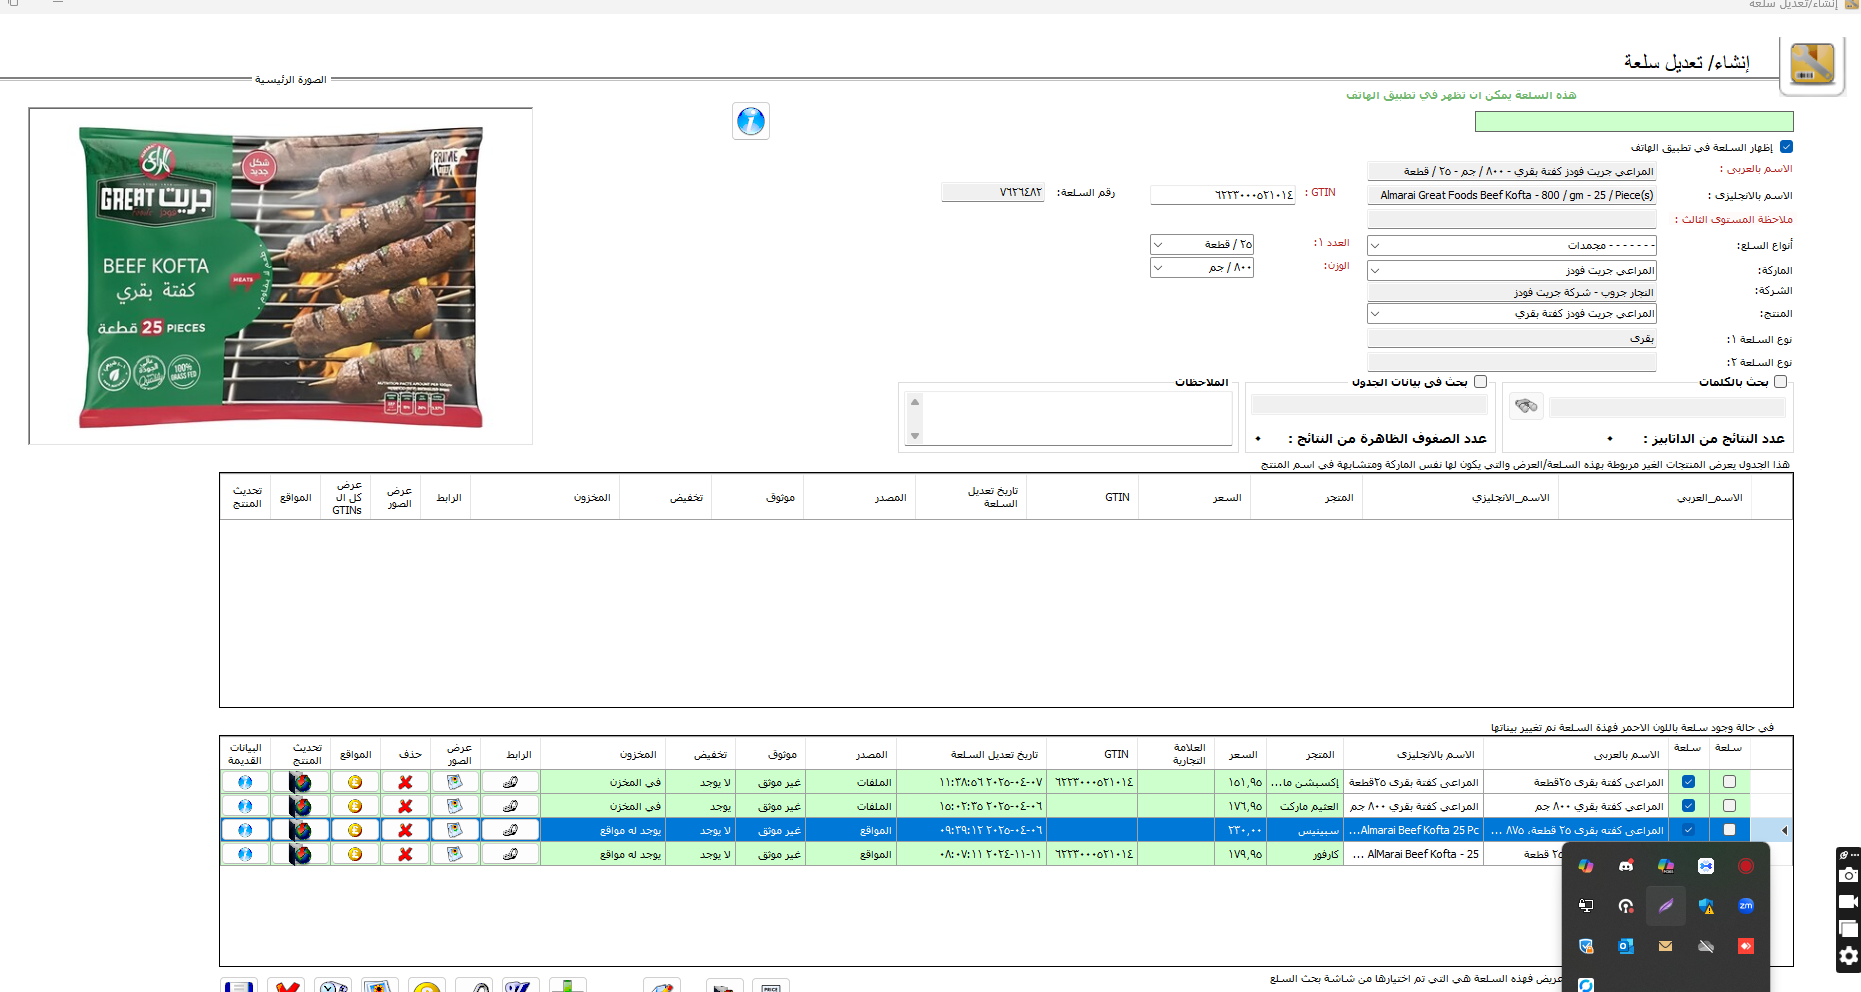Expand the item types dropdown

tap(1375, 245)
